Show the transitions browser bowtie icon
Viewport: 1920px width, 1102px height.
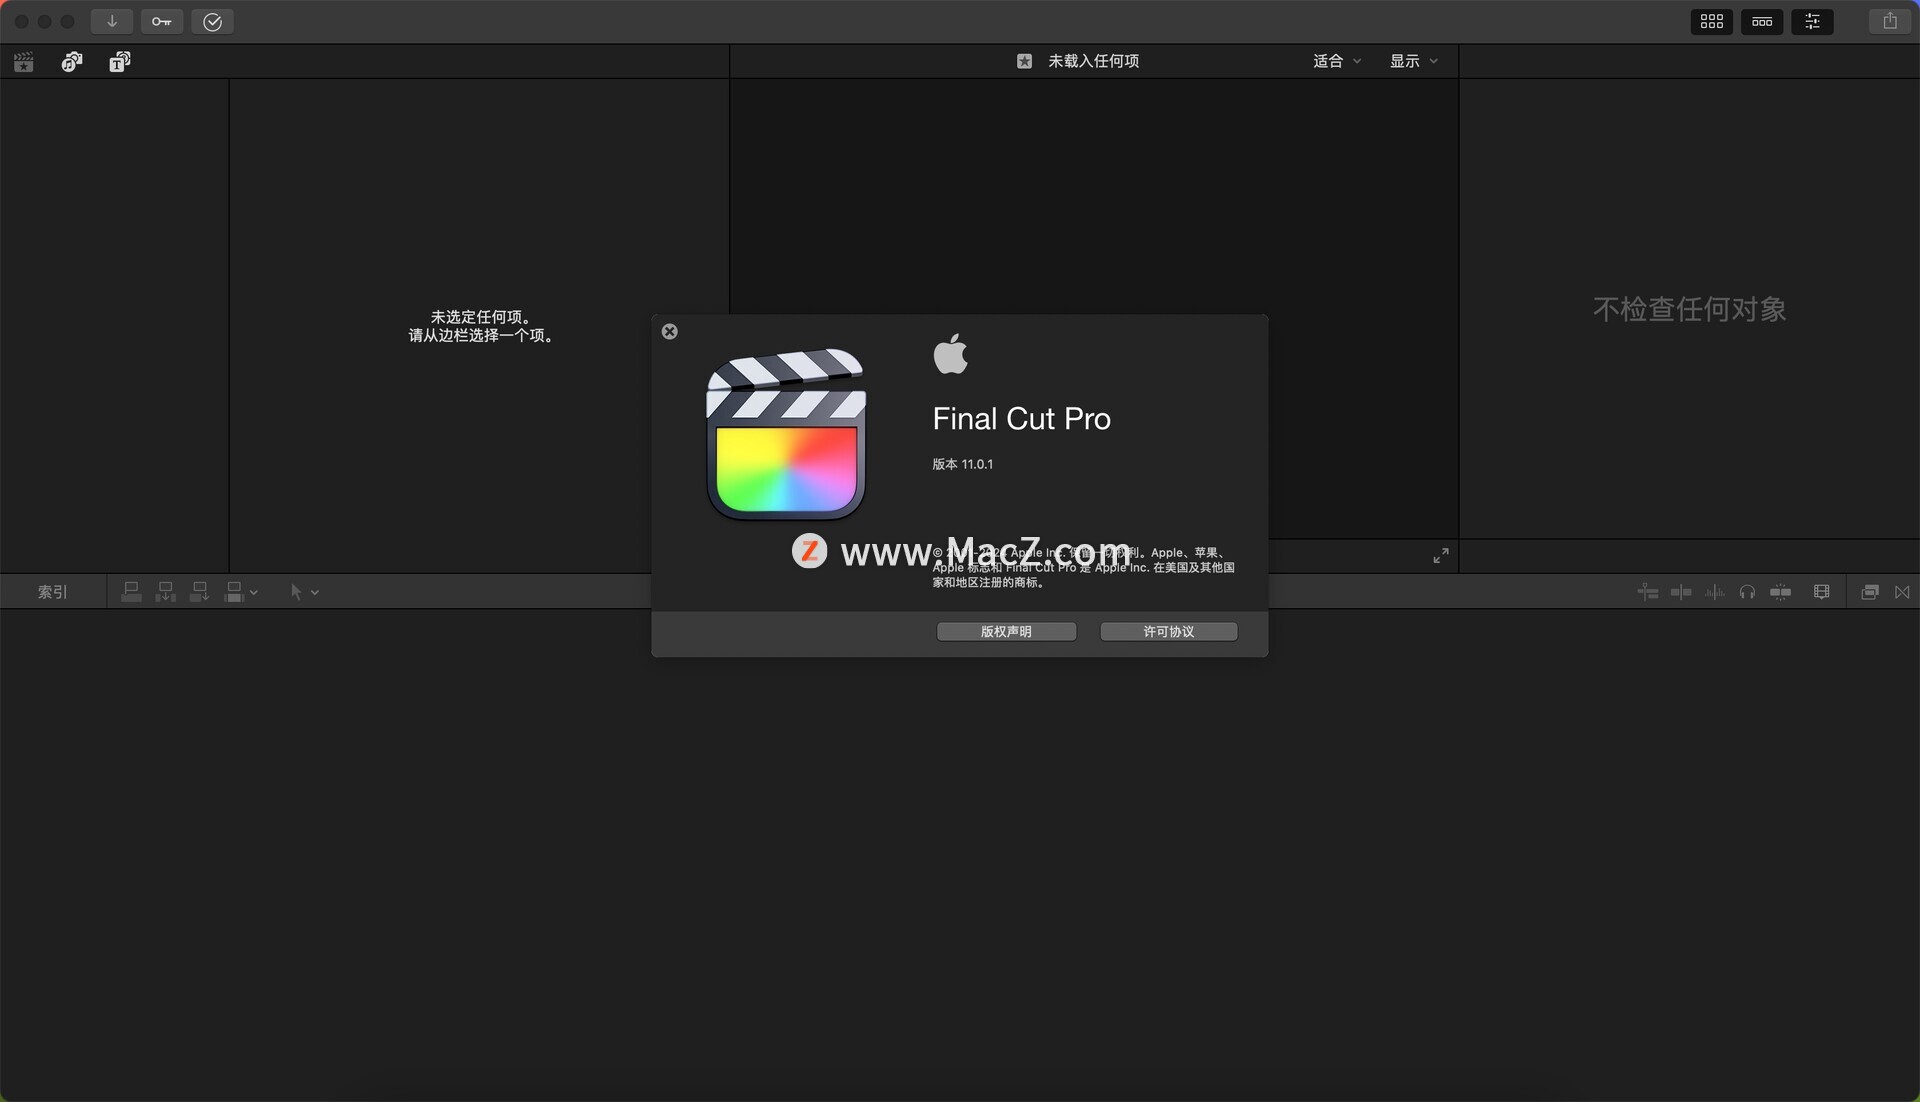[1902, 592]
